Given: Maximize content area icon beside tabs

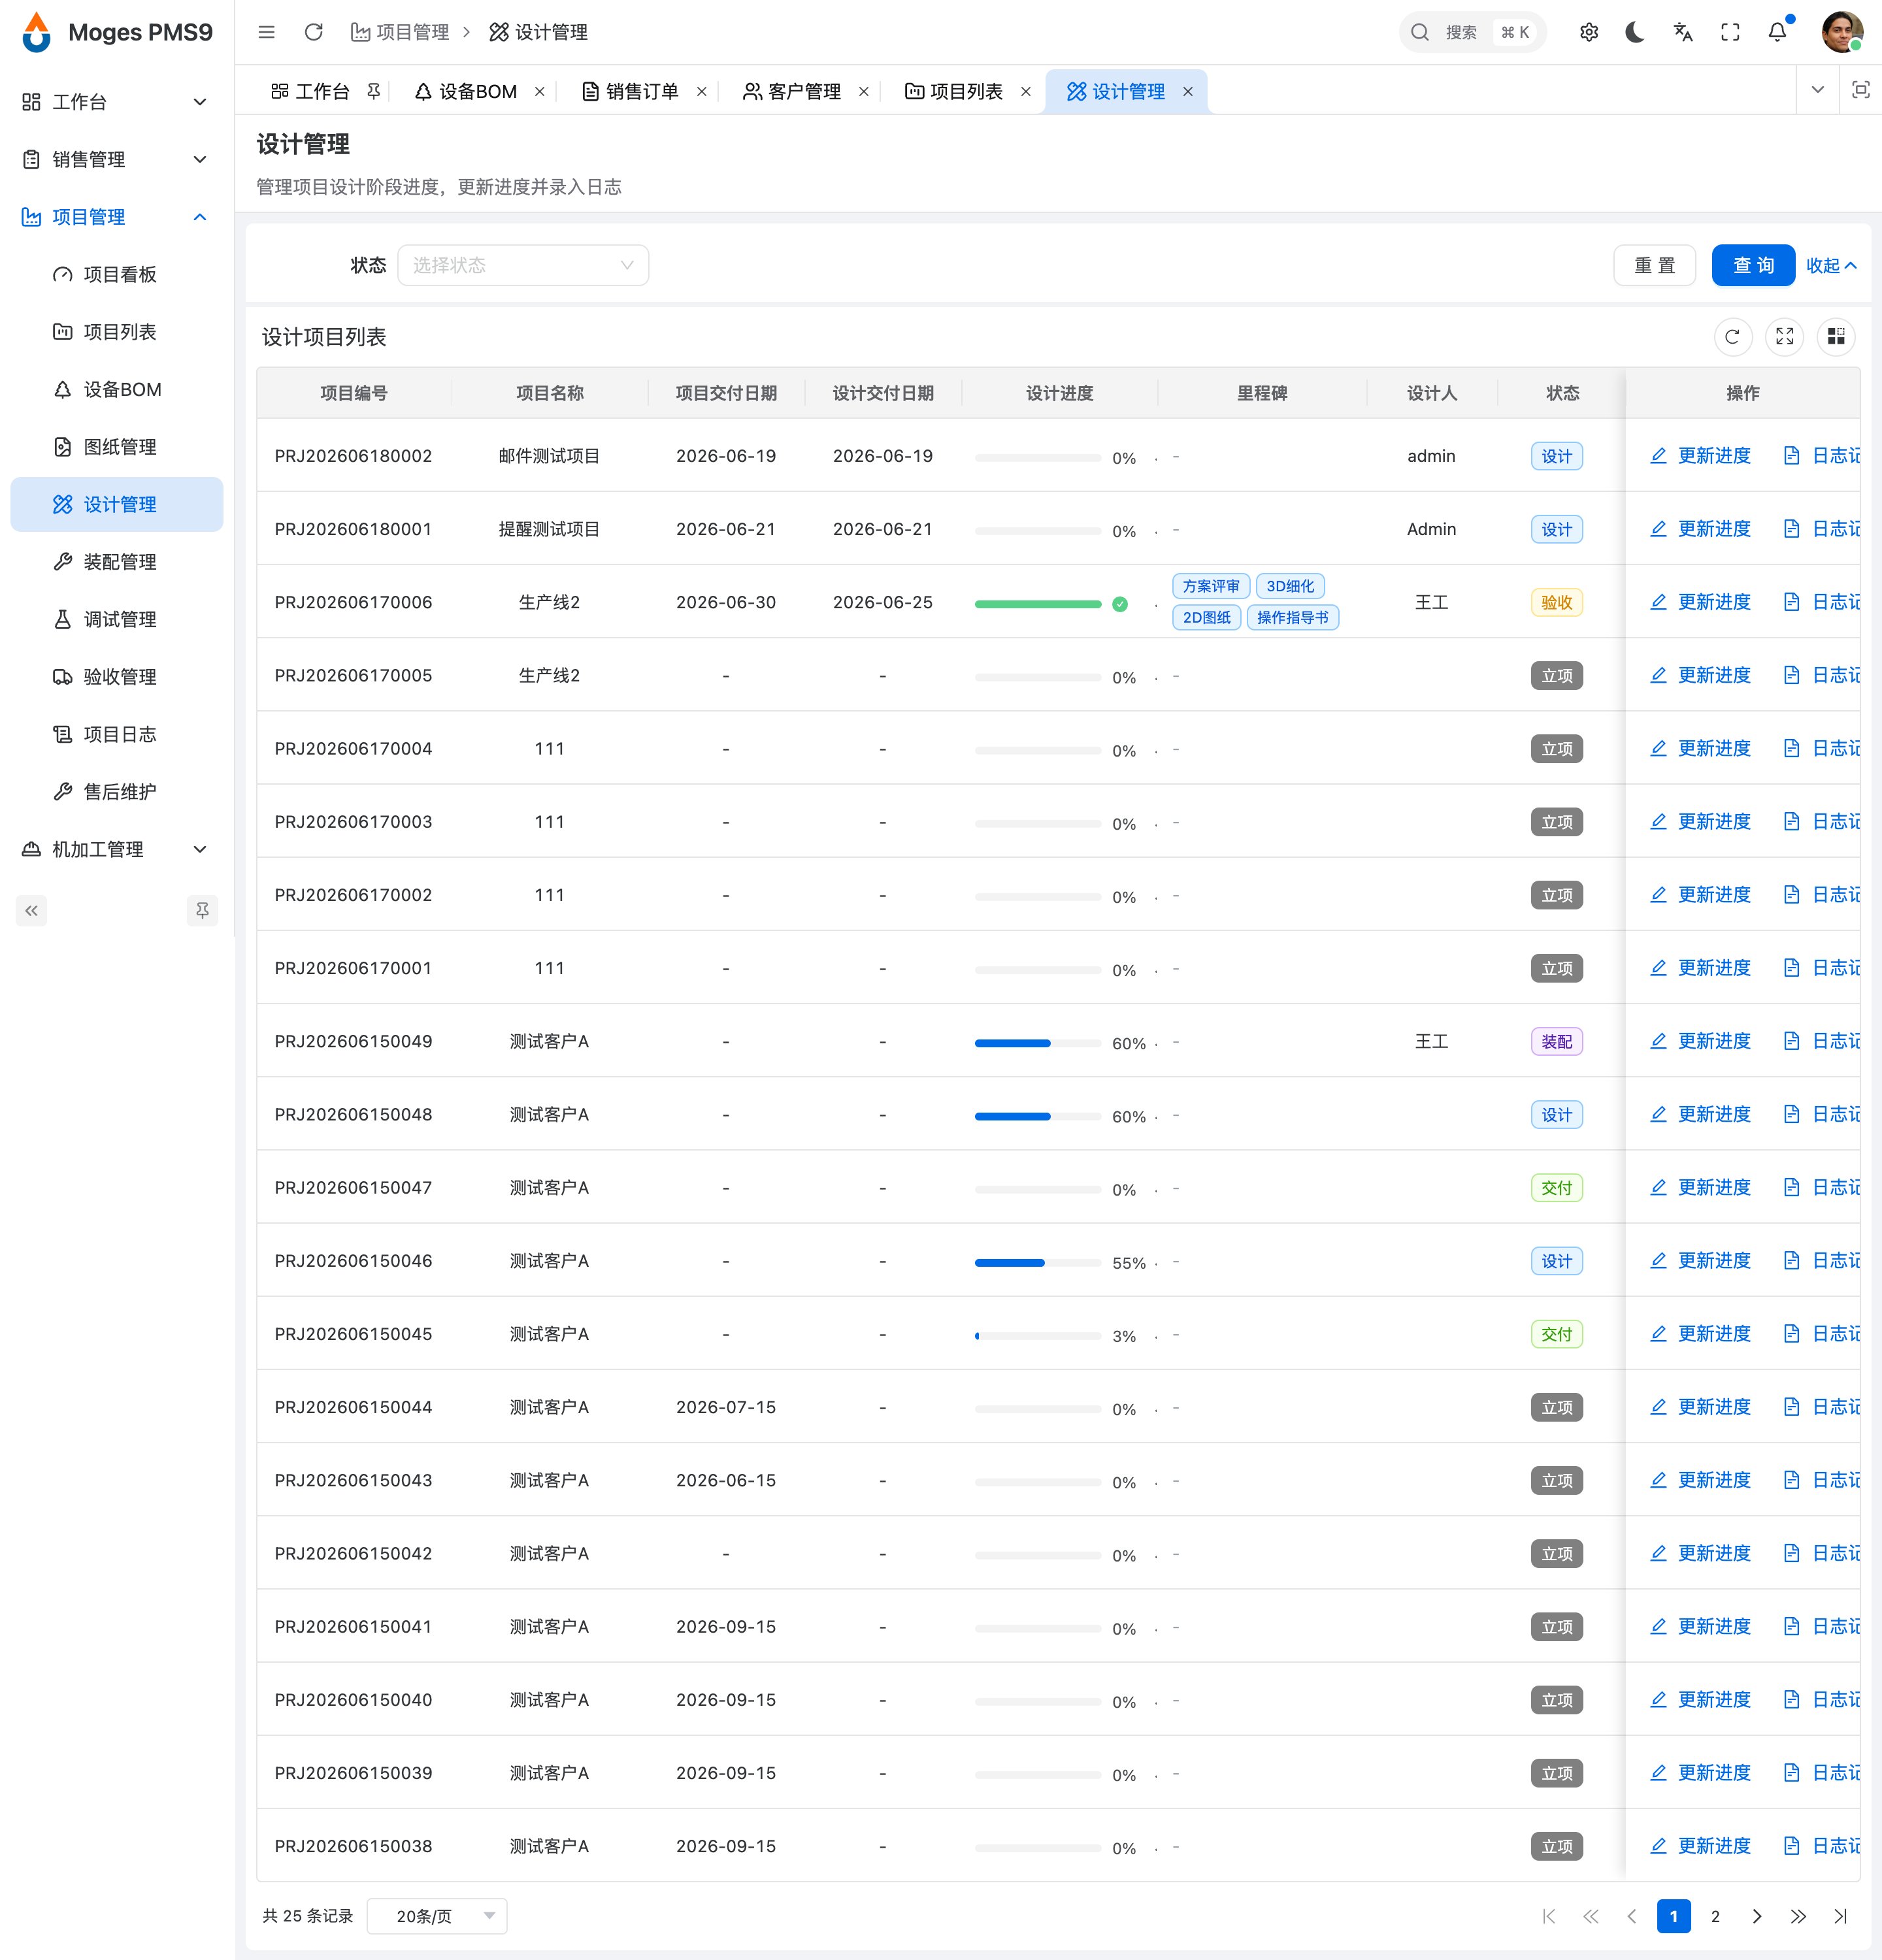Looking at the screenshot, I should 1860,90.
